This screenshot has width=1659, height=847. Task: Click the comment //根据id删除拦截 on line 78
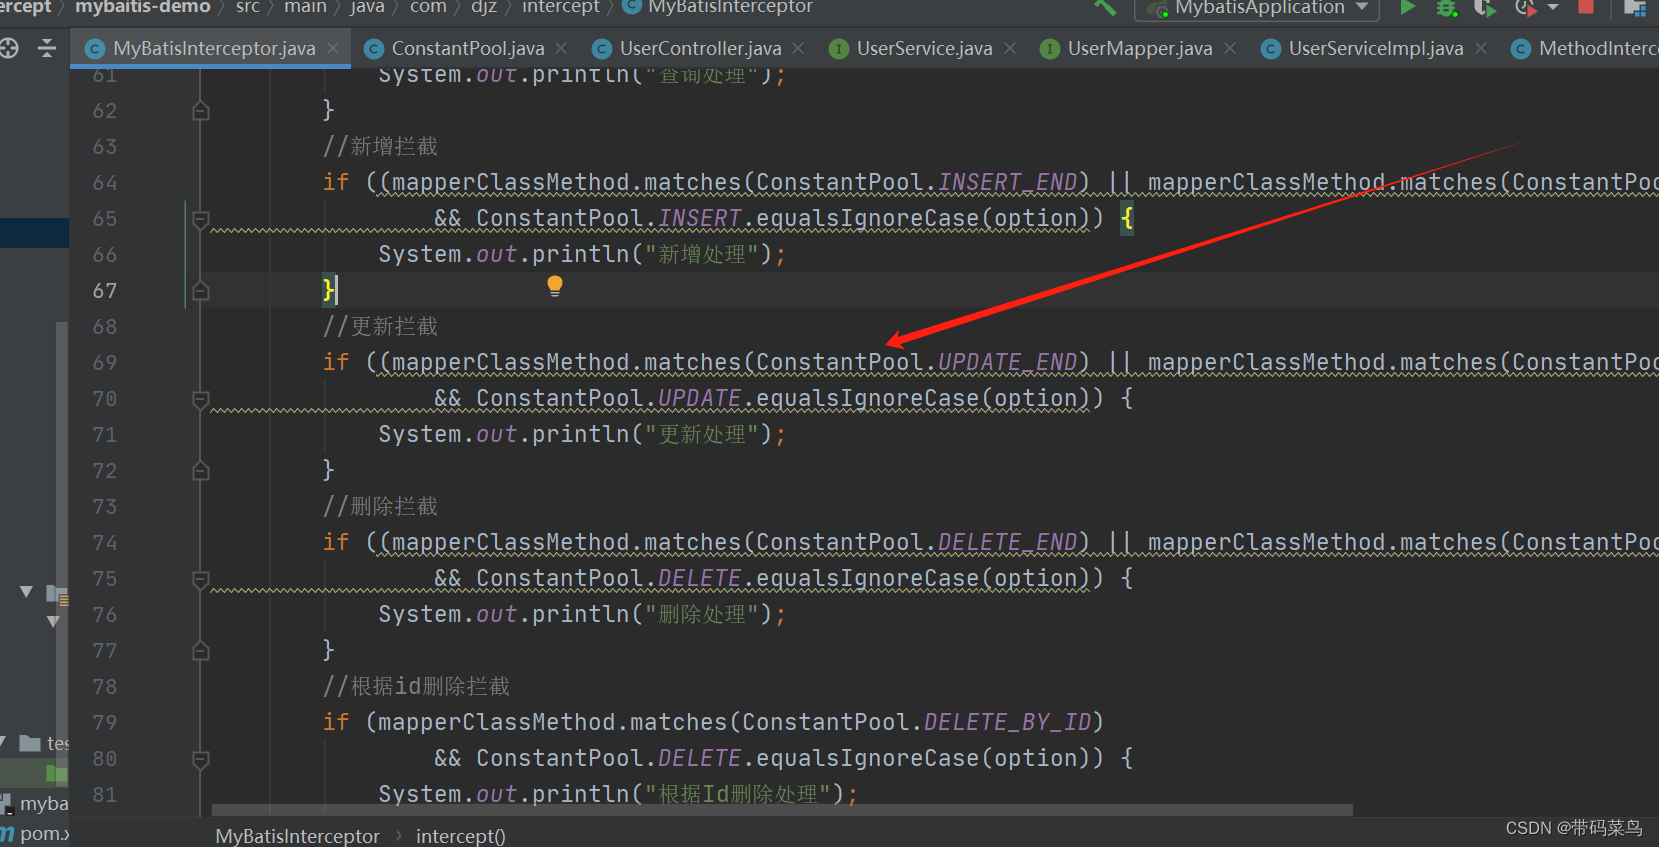pos(416,687)
